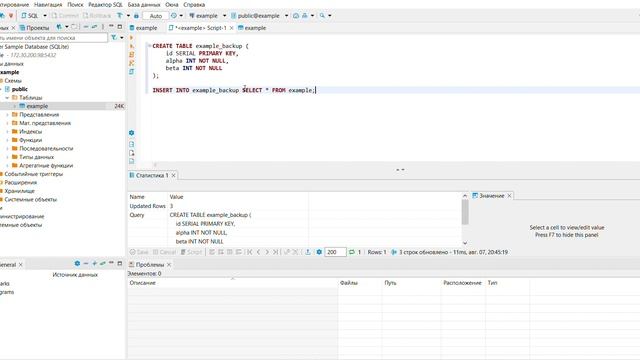Close the Проблемы tab
This screenshot has height=360, width=640.
click(x=169, y=265)
